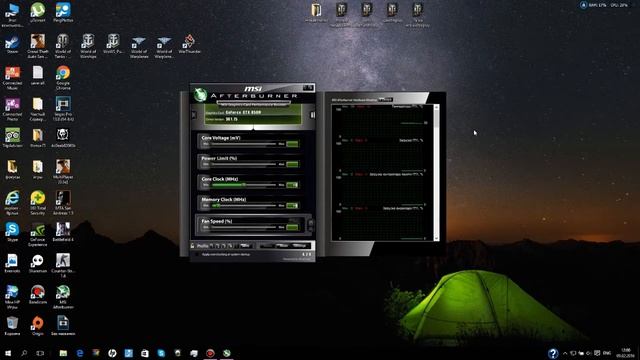The image size is (640, 360).
Task: Click left arrow beside graphics card info
Action: (x=194, y=115)
